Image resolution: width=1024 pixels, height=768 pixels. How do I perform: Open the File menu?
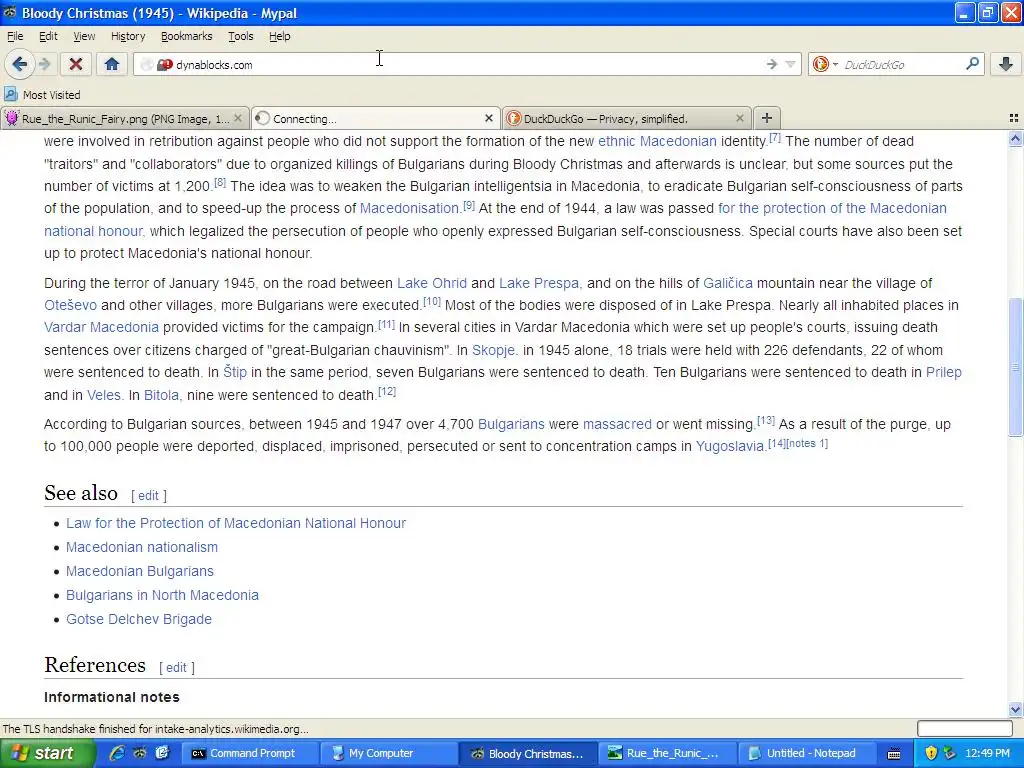(x=15, y=37)
